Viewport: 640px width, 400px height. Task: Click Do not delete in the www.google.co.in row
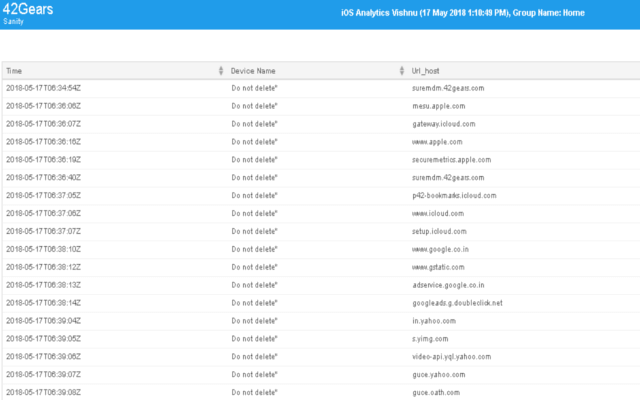[x=254, y=249]
